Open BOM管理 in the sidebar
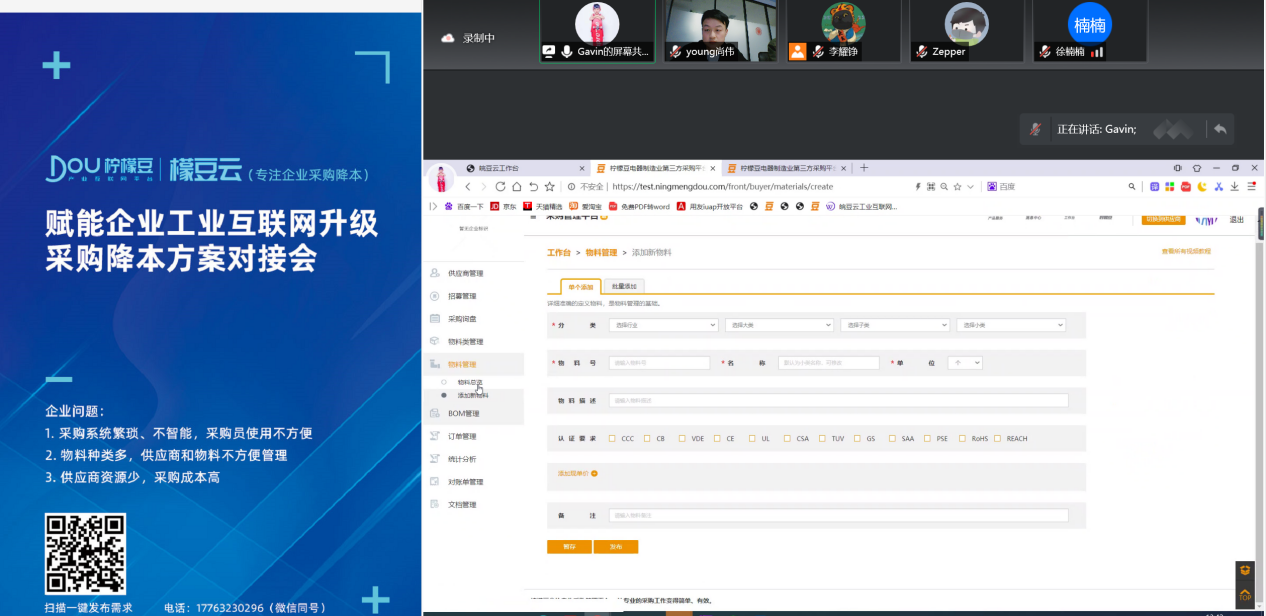 tap(464, 413)
